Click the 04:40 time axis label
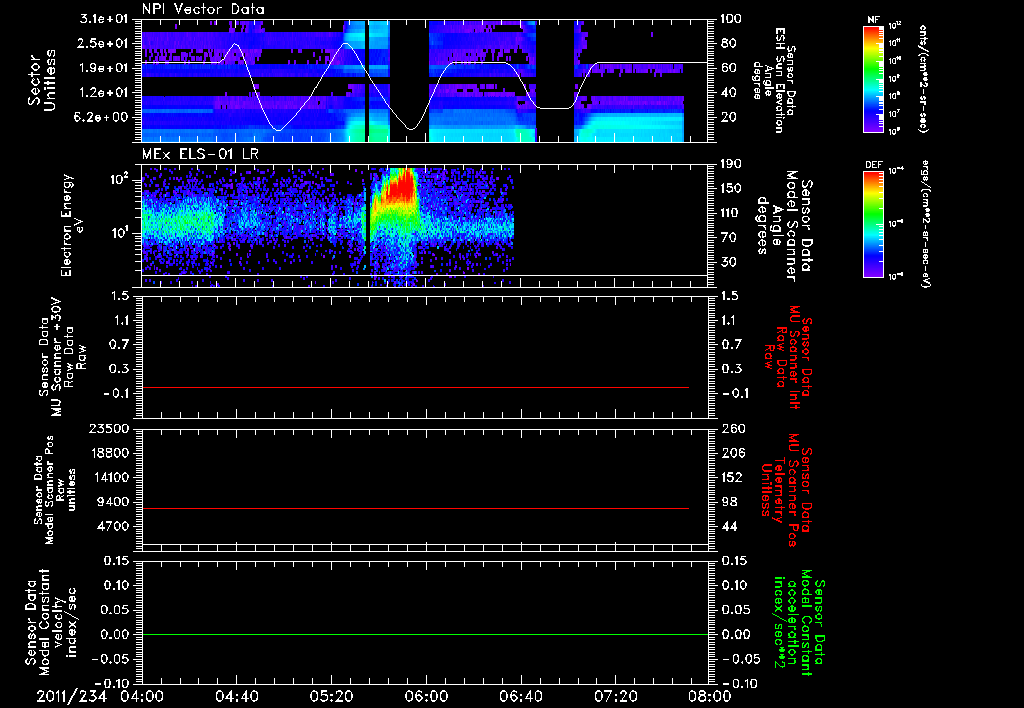 [236, 696]
